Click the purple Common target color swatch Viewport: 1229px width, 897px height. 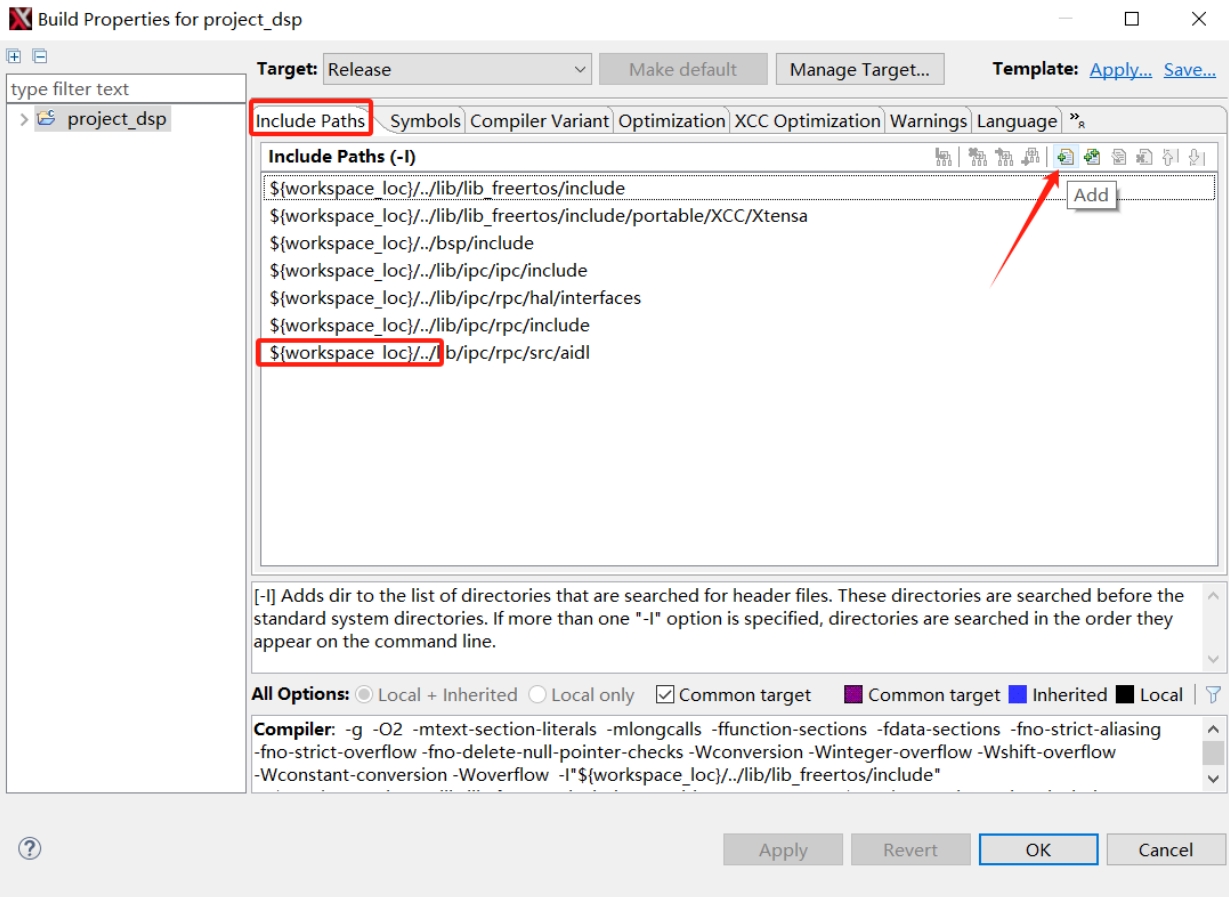(853, 694)
